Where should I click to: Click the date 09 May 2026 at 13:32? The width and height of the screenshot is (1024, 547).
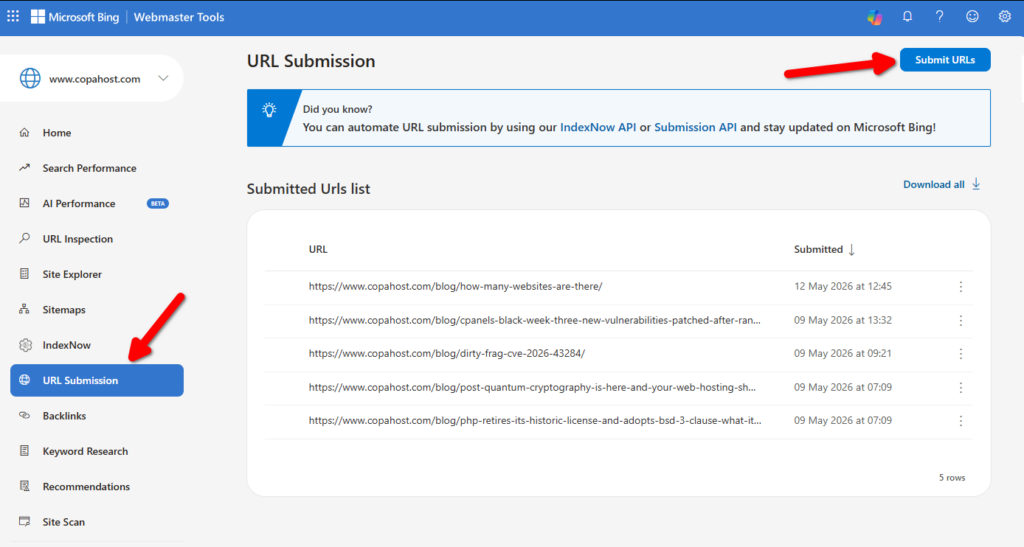(842, 320)
